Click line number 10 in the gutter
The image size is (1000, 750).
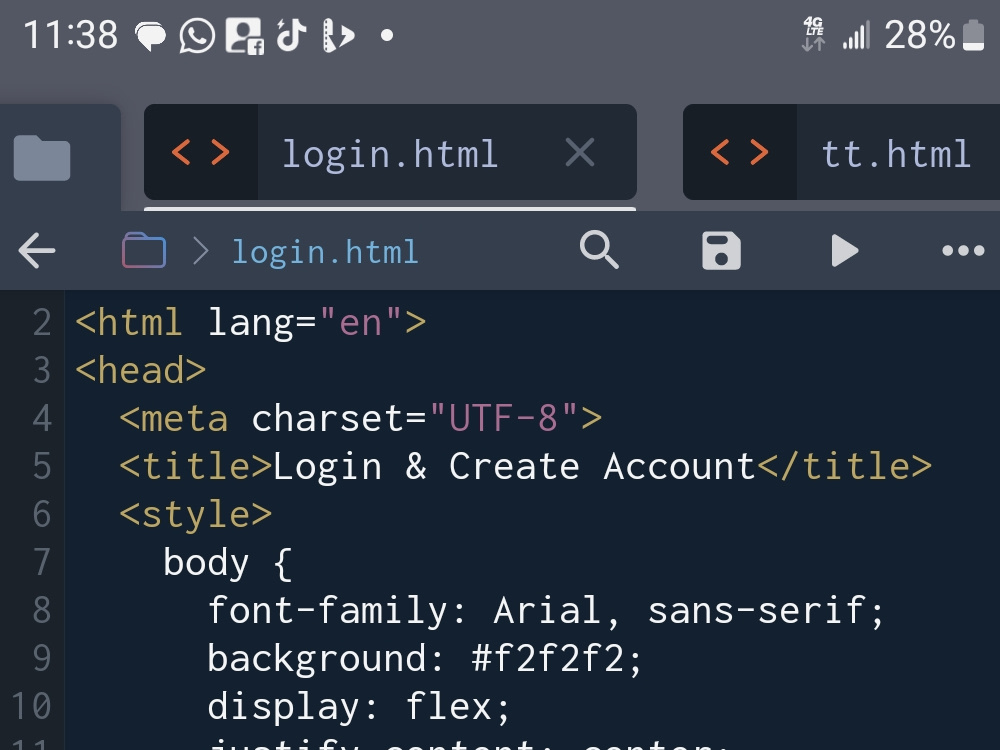pos(31,706)
